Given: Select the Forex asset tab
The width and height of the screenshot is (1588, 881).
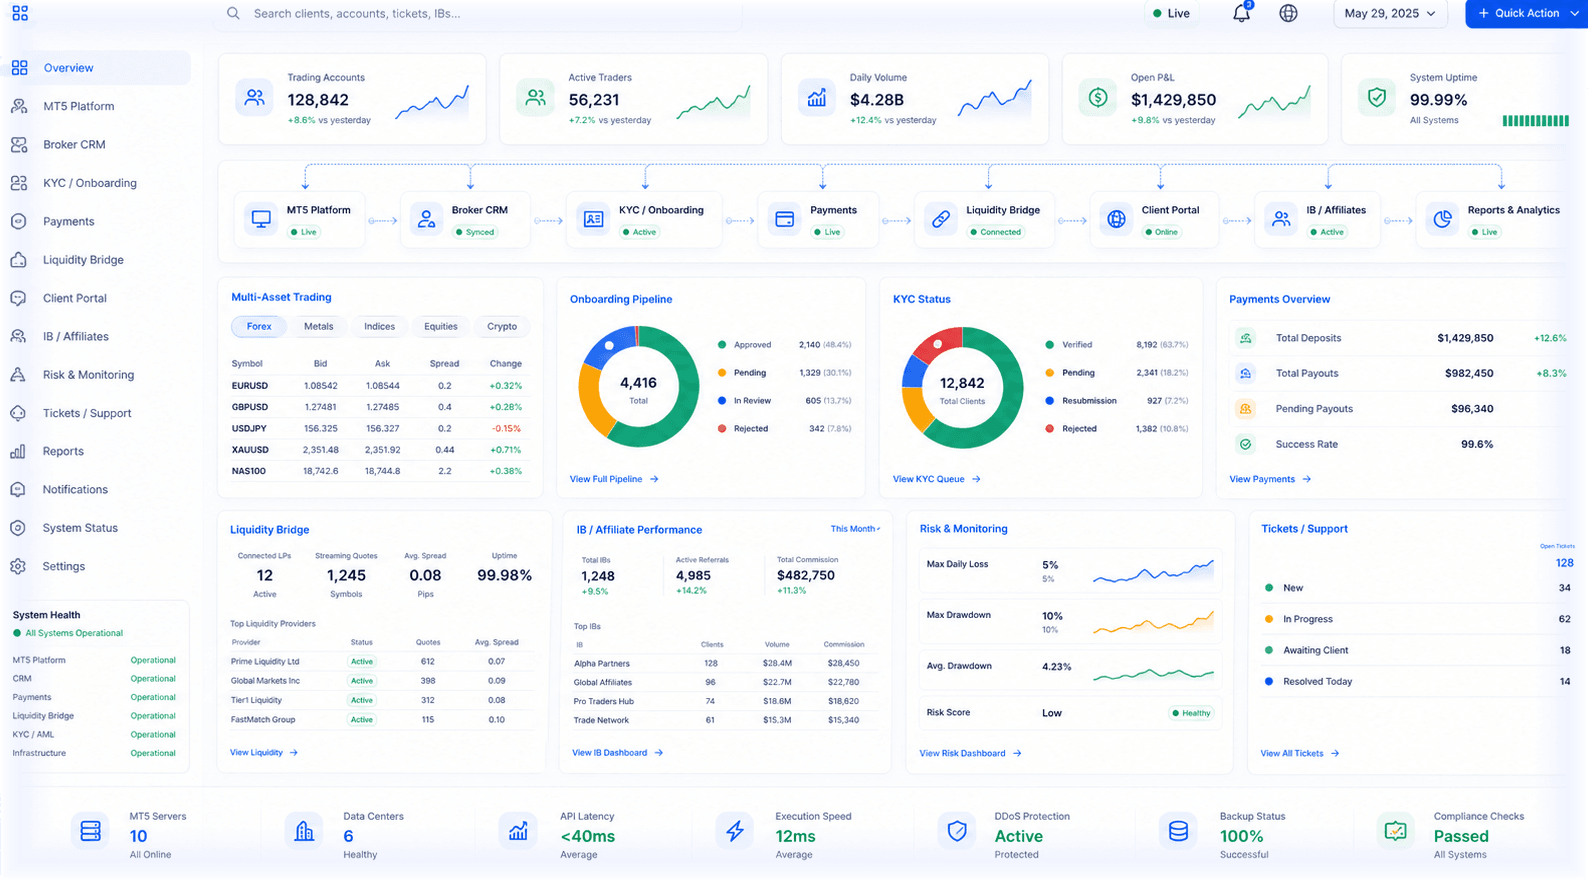Looking at the screenshot, I should click(x=259, y=326).
